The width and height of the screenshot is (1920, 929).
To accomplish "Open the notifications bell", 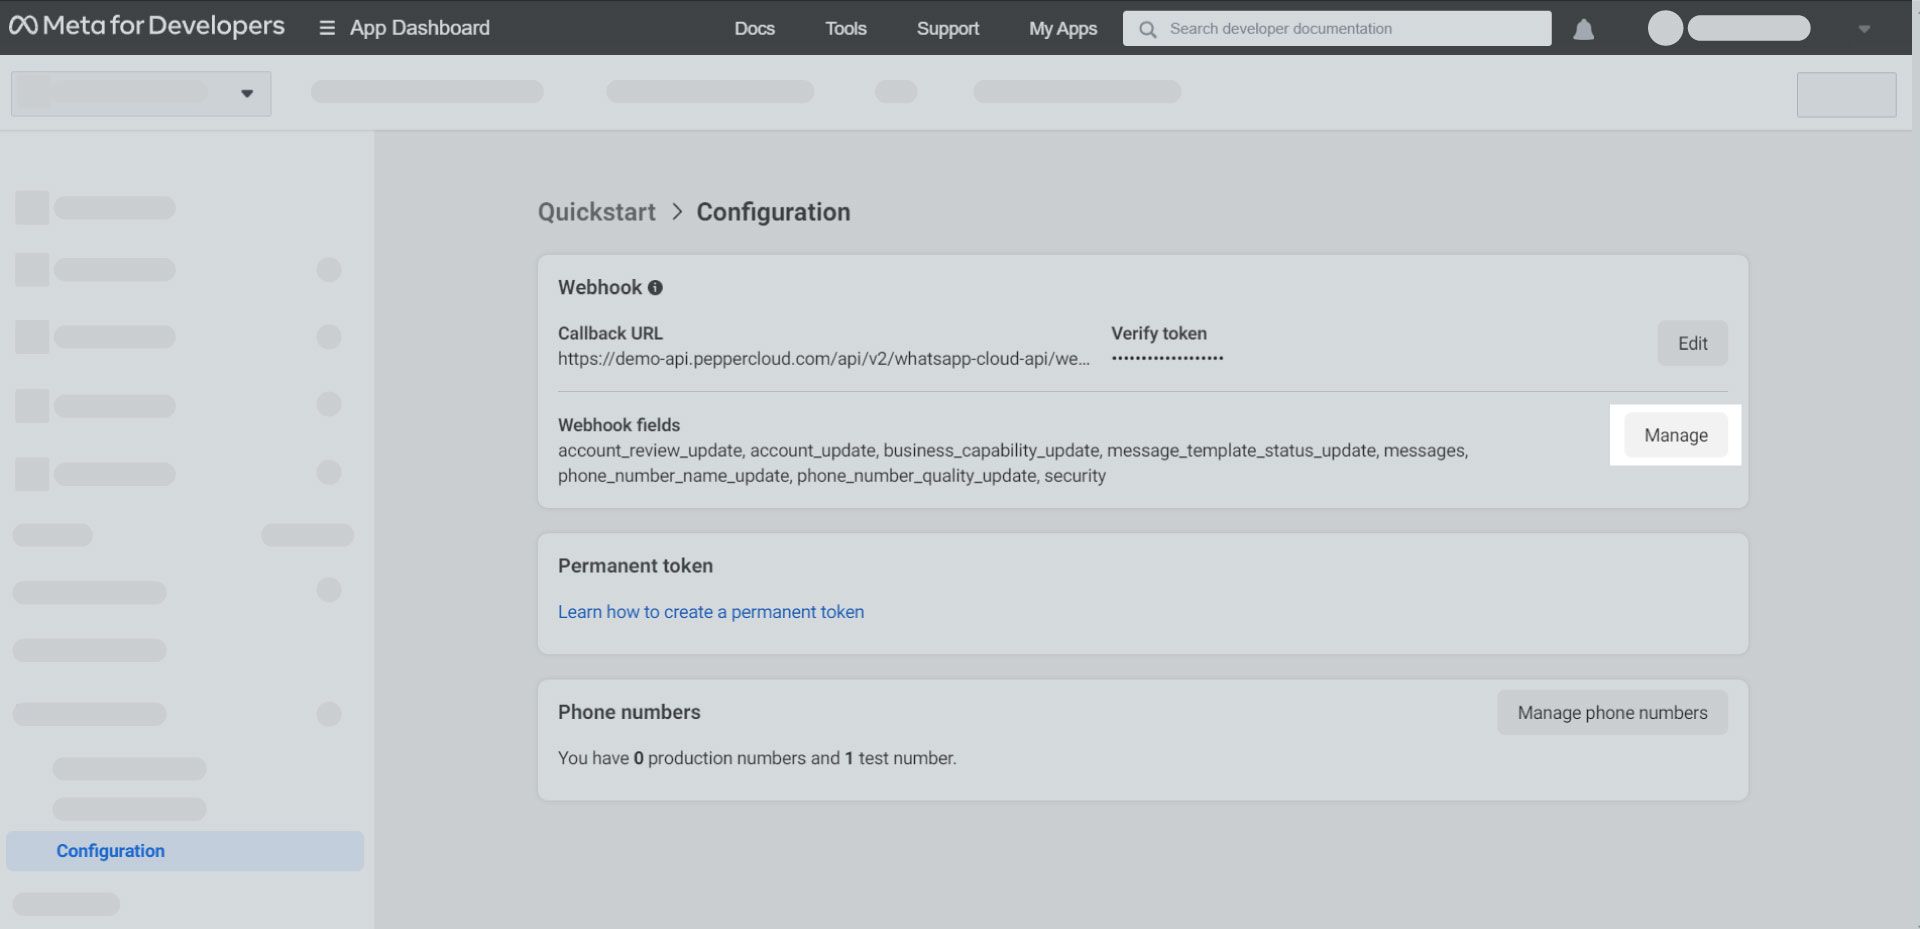I will click(1583, 29).
